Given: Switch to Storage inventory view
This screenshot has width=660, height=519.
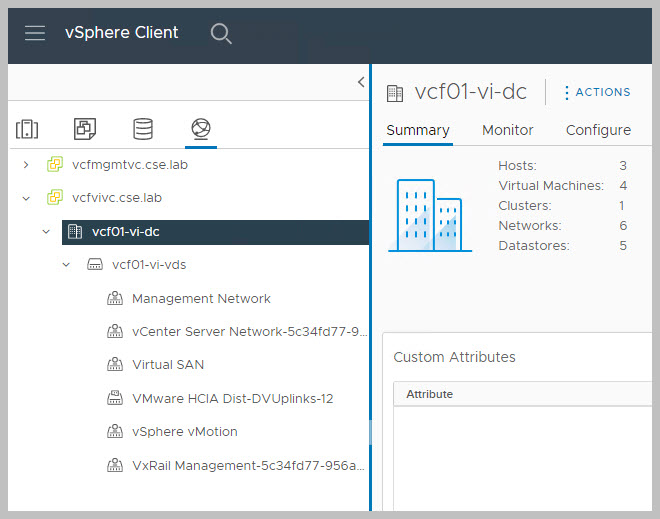Looking at the screenshot, I should point(143,129).
